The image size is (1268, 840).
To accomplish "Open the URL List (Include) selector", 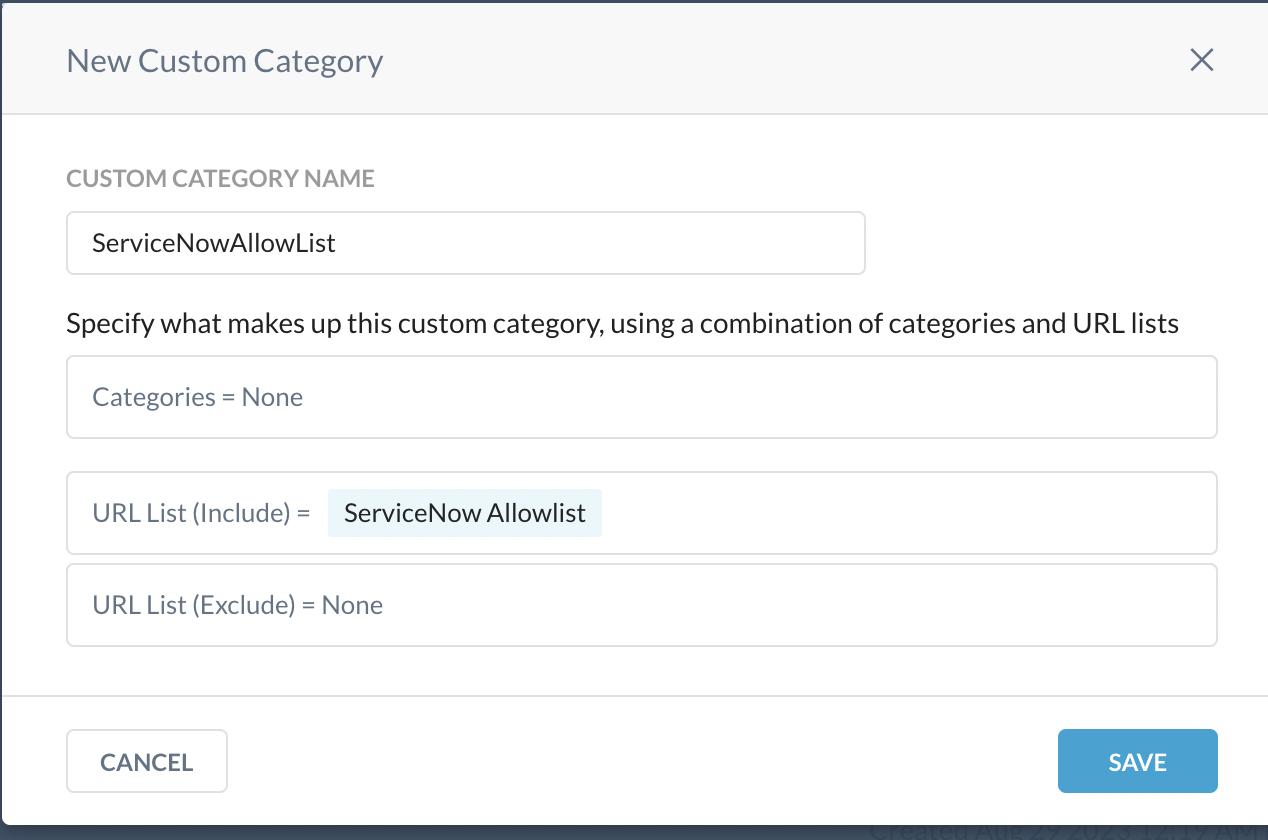I will point(641,513).
